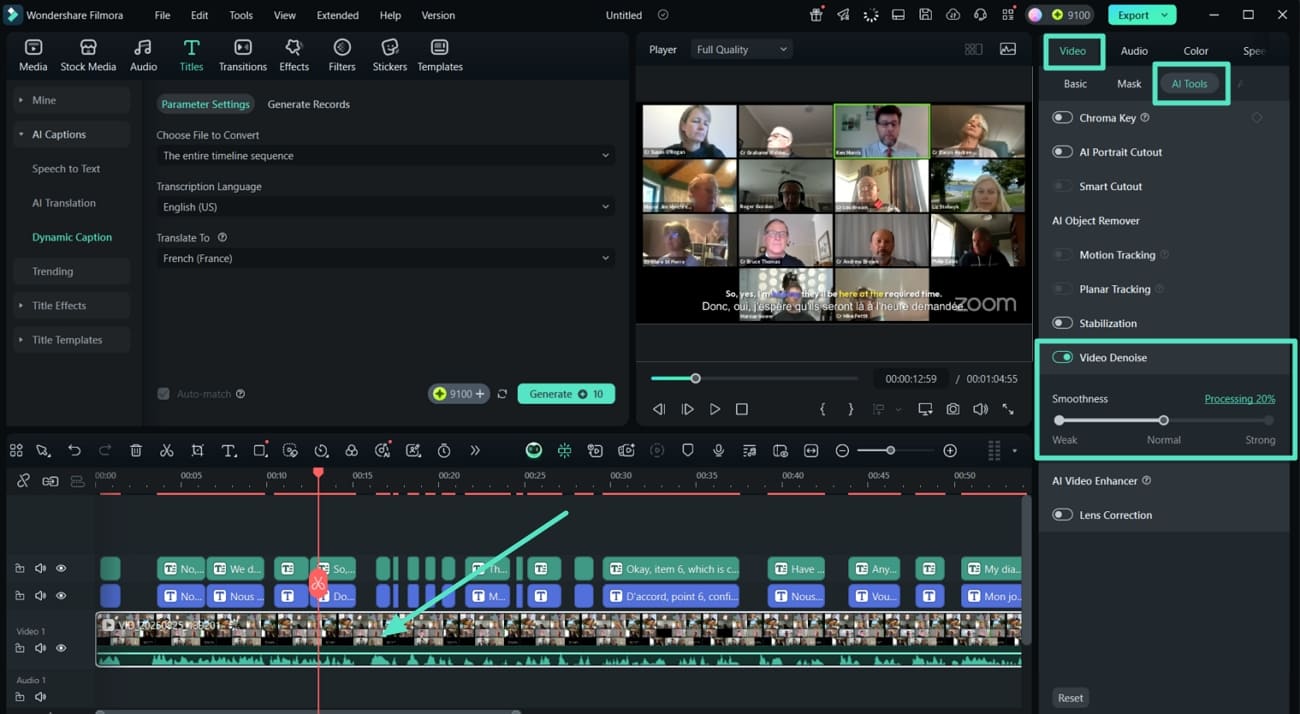Screen dimensions: 1300x714
Task: Open the Translate To language dropdown
Action: point(386,258)
